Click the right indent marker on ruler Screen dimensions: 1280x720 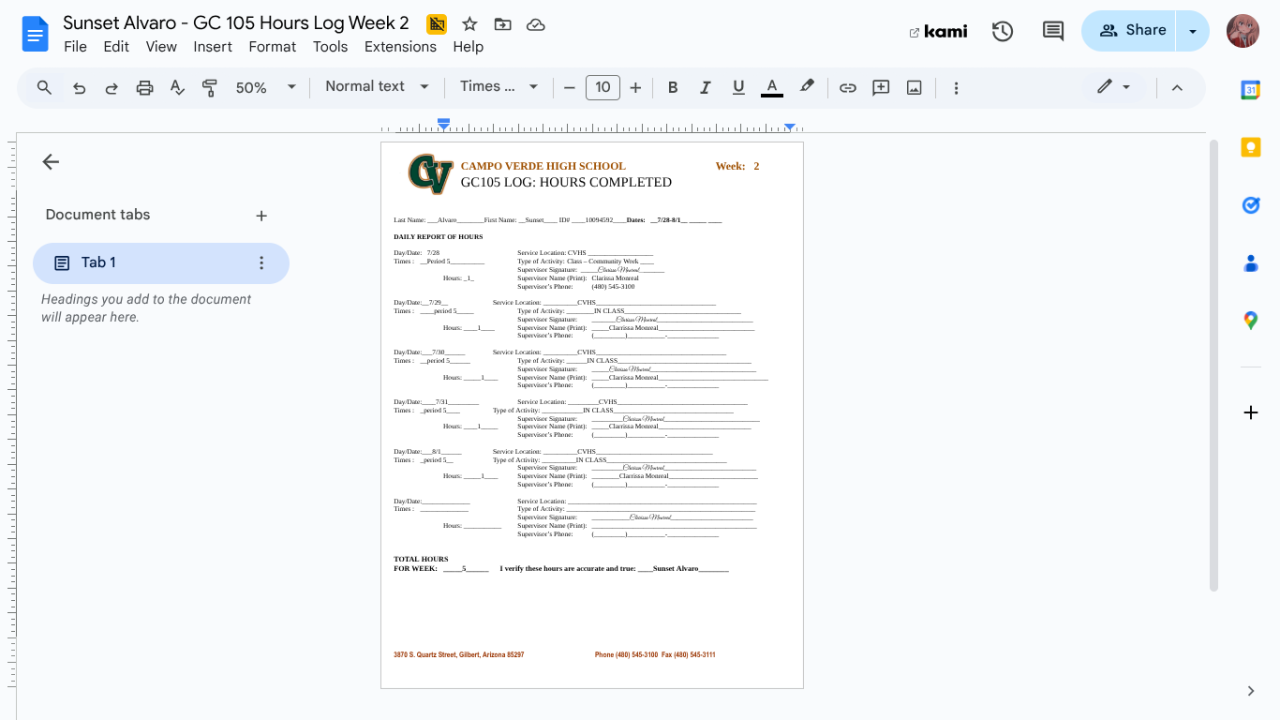tap(790, 127)
